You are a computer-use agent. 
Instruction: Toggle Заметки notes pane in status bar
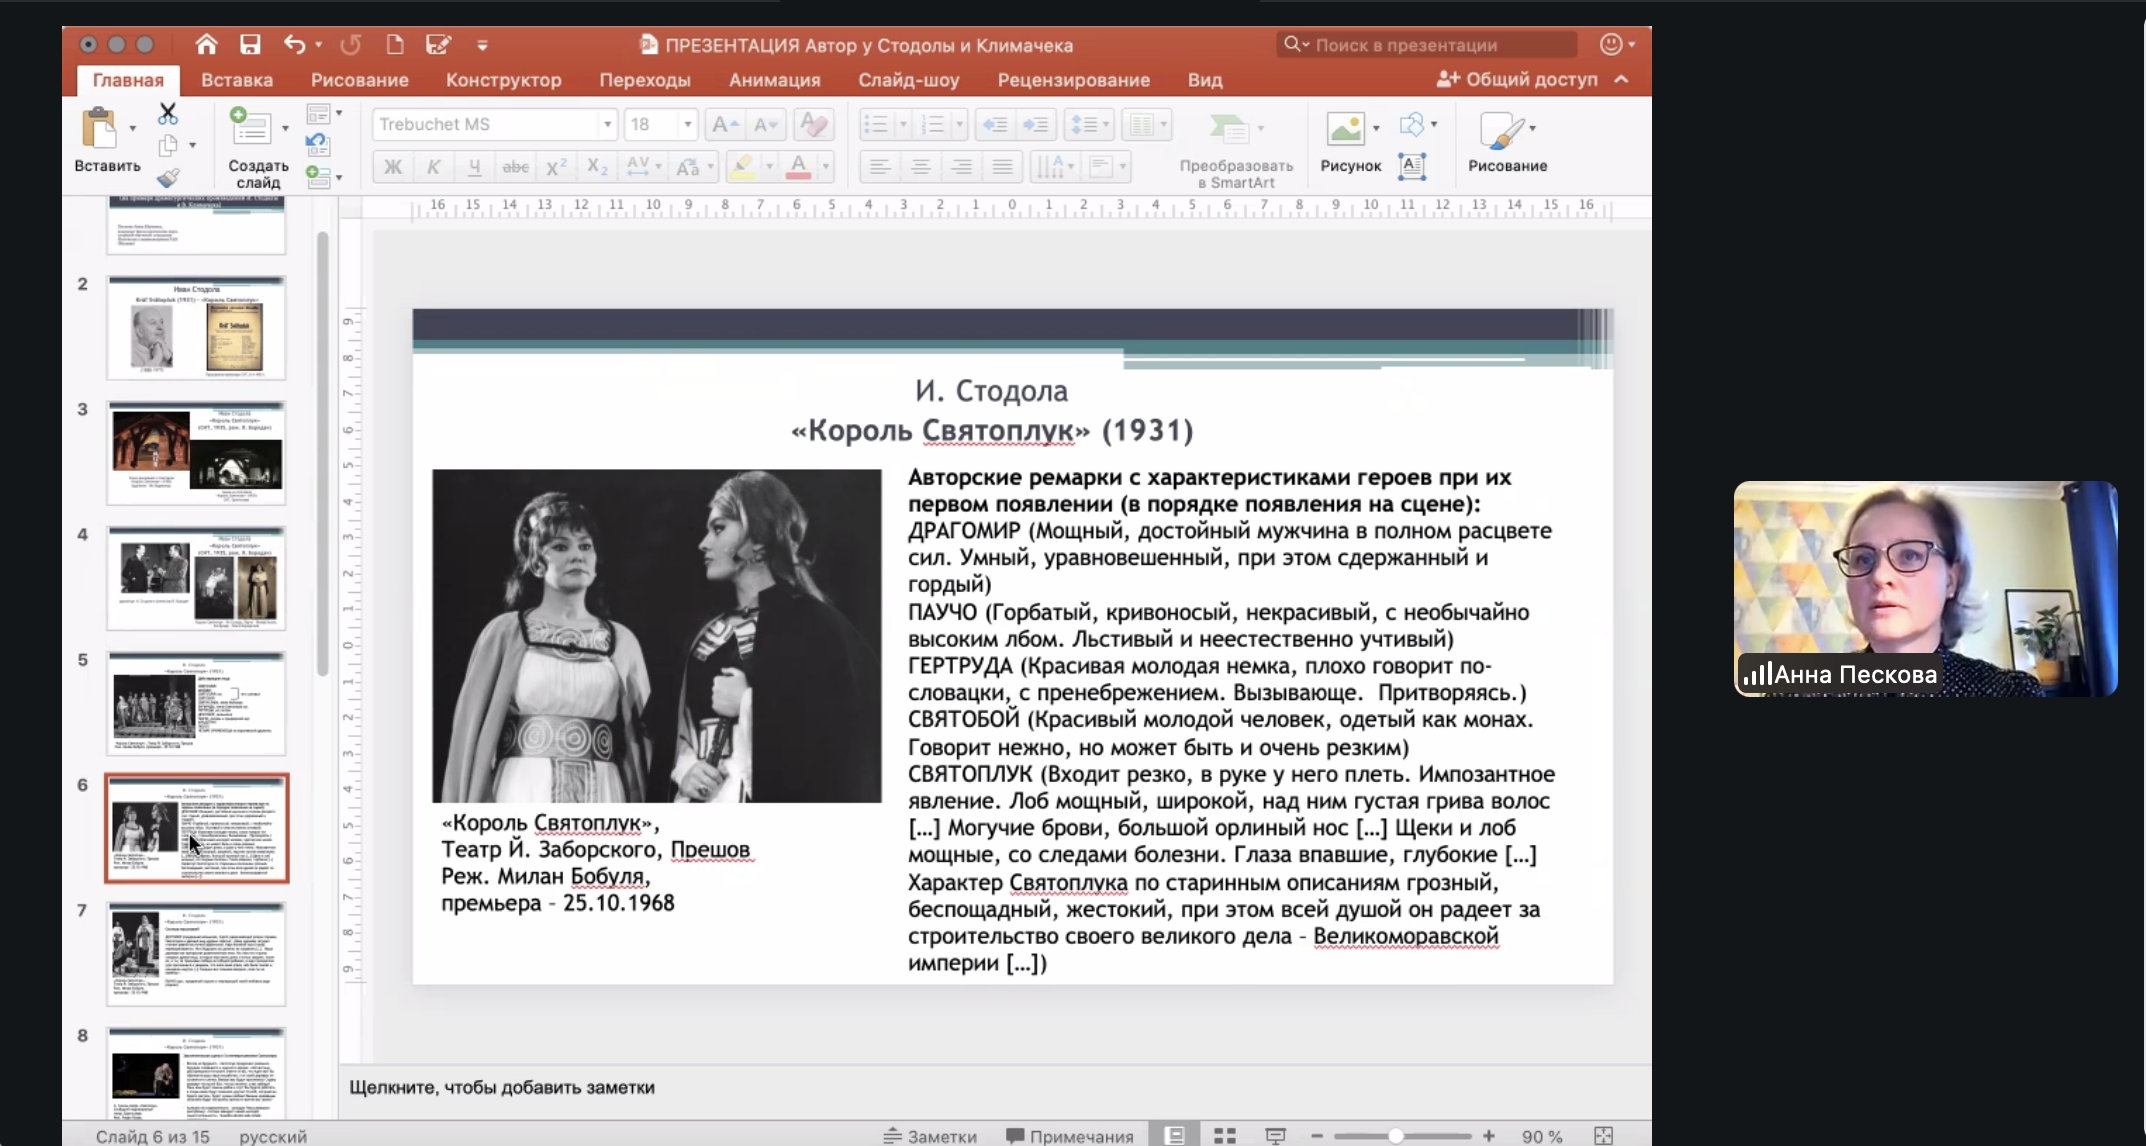[931, 1136]
